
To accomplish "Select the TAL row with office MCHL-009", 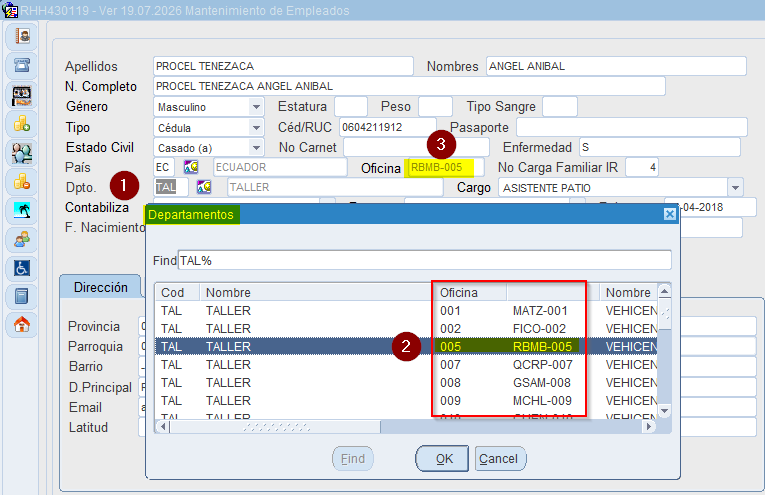I will [406, 401].
